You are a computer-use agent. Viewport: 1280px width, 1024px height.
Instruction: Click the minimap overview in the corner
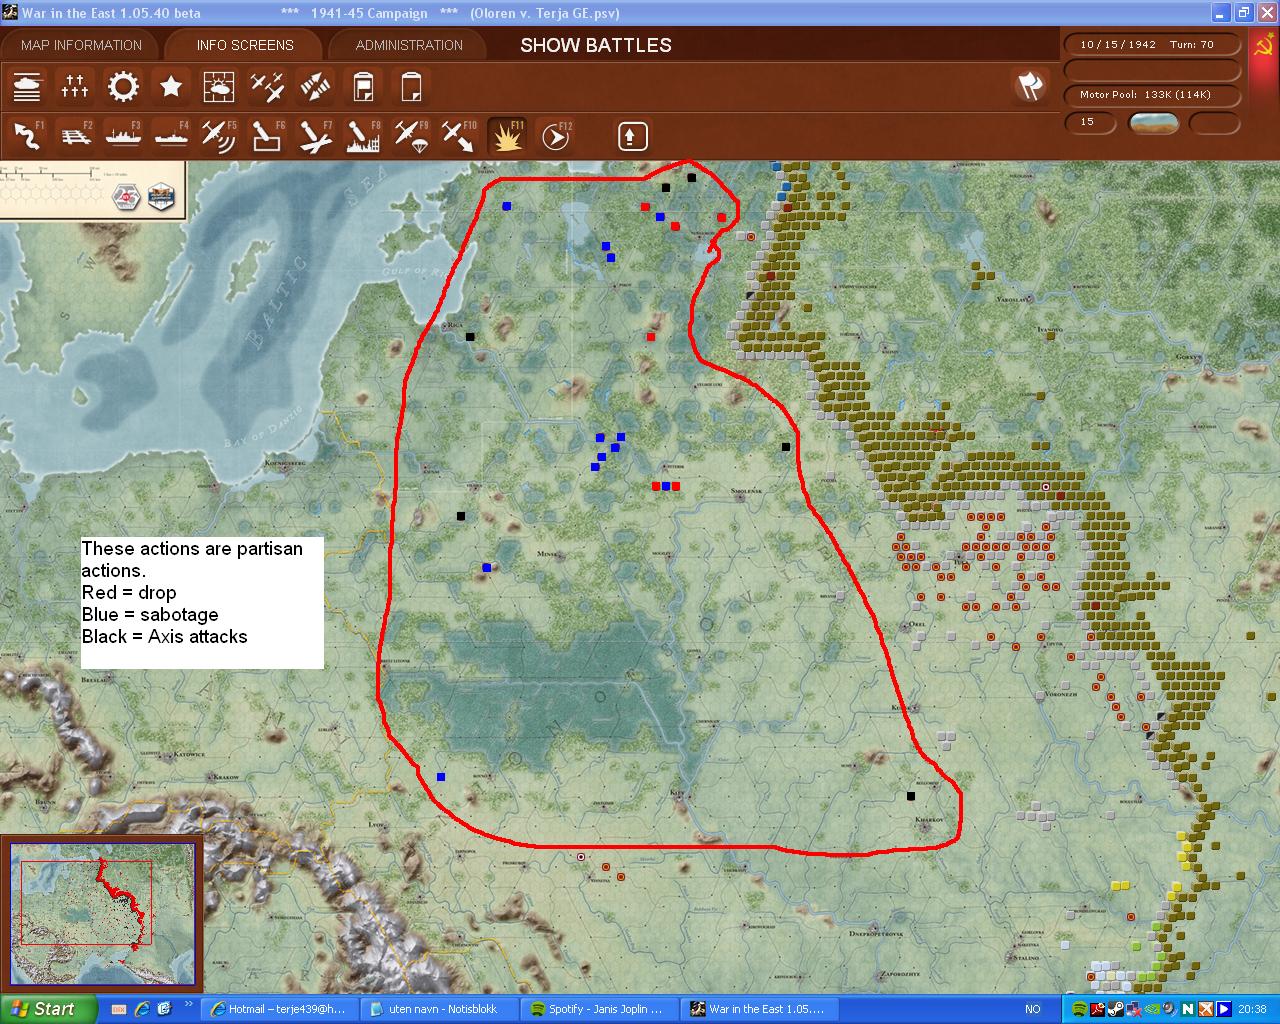pyautogui.click(x=103, y=915)
